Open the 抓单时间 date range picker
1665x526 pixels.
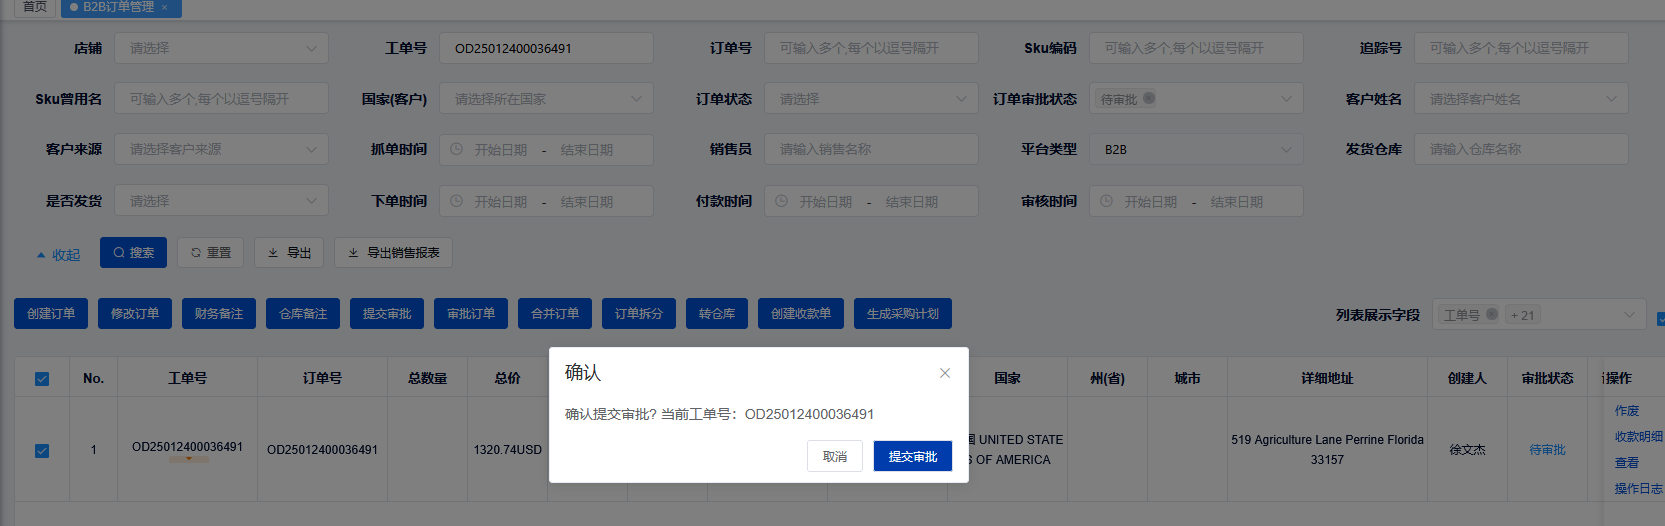tap(546, 149)
